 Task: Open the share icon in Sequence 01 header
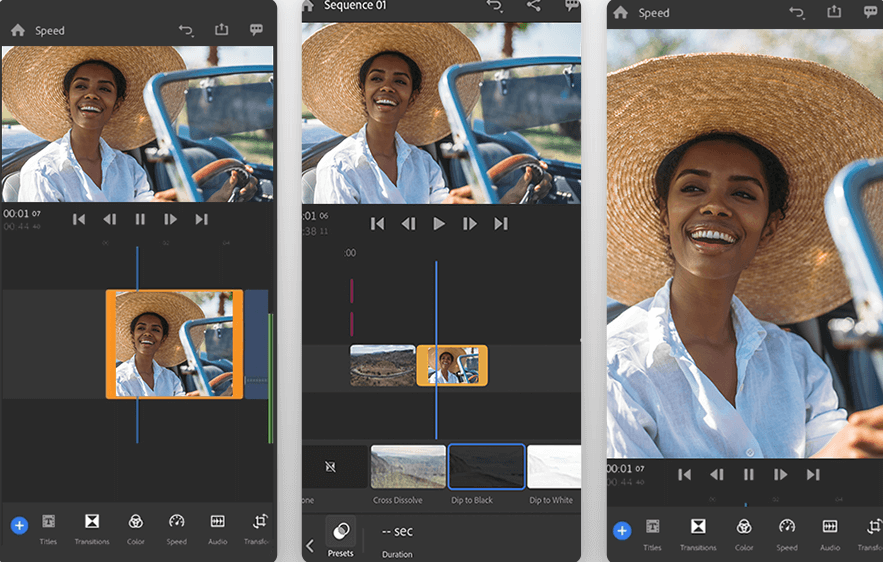tap(533, 6)
